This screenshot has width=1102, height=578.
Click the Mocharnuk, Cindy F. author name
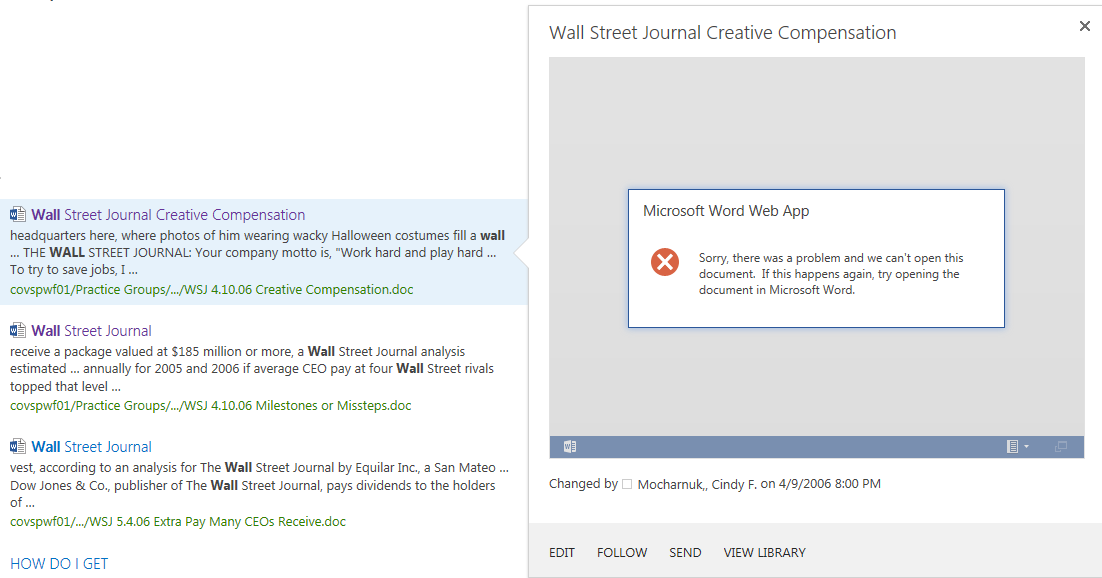[697, 484]
